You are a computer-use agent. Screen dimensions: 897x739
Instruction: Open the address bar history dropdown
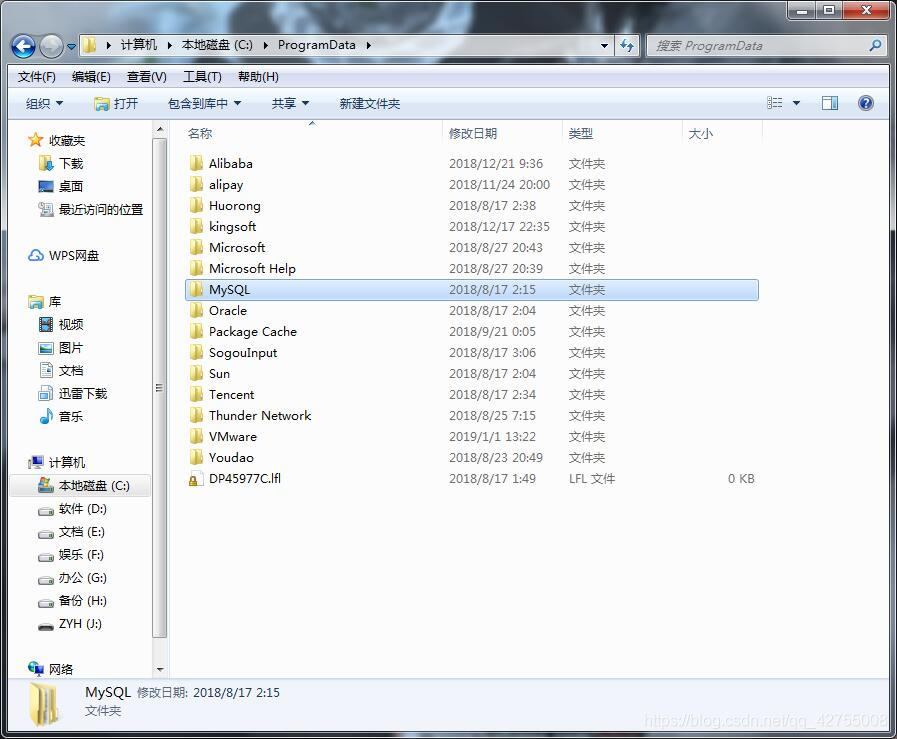(x=605, y=45)
